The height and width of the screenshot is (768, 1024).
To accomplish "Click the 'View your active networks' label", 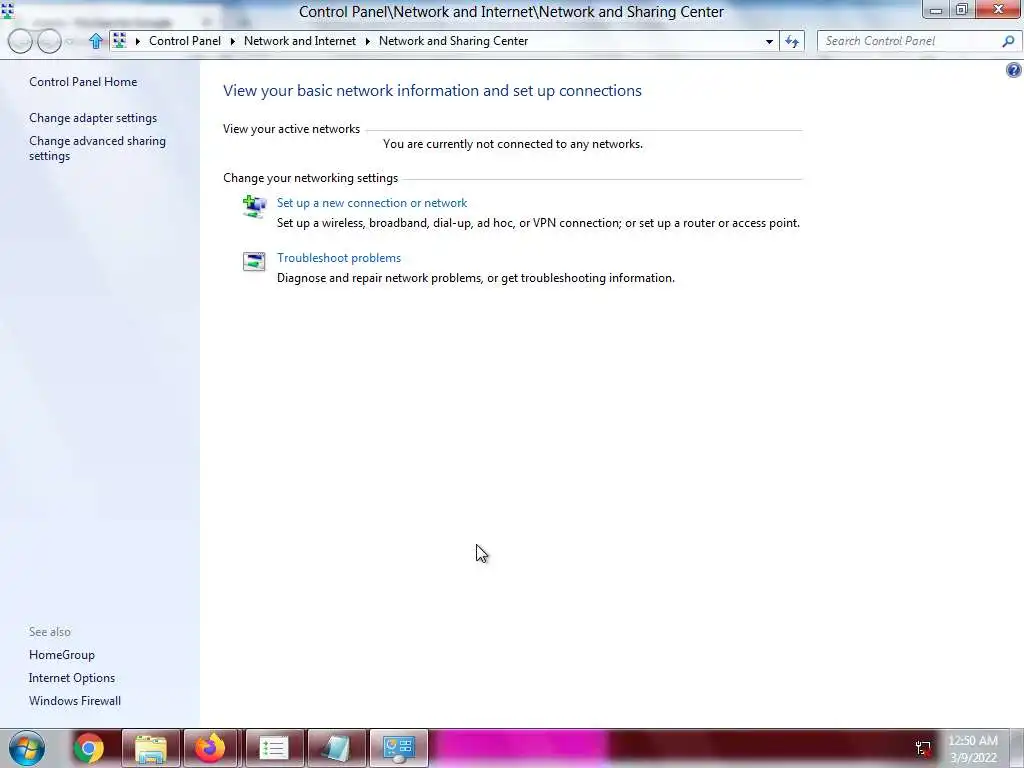I will [291, 129].
